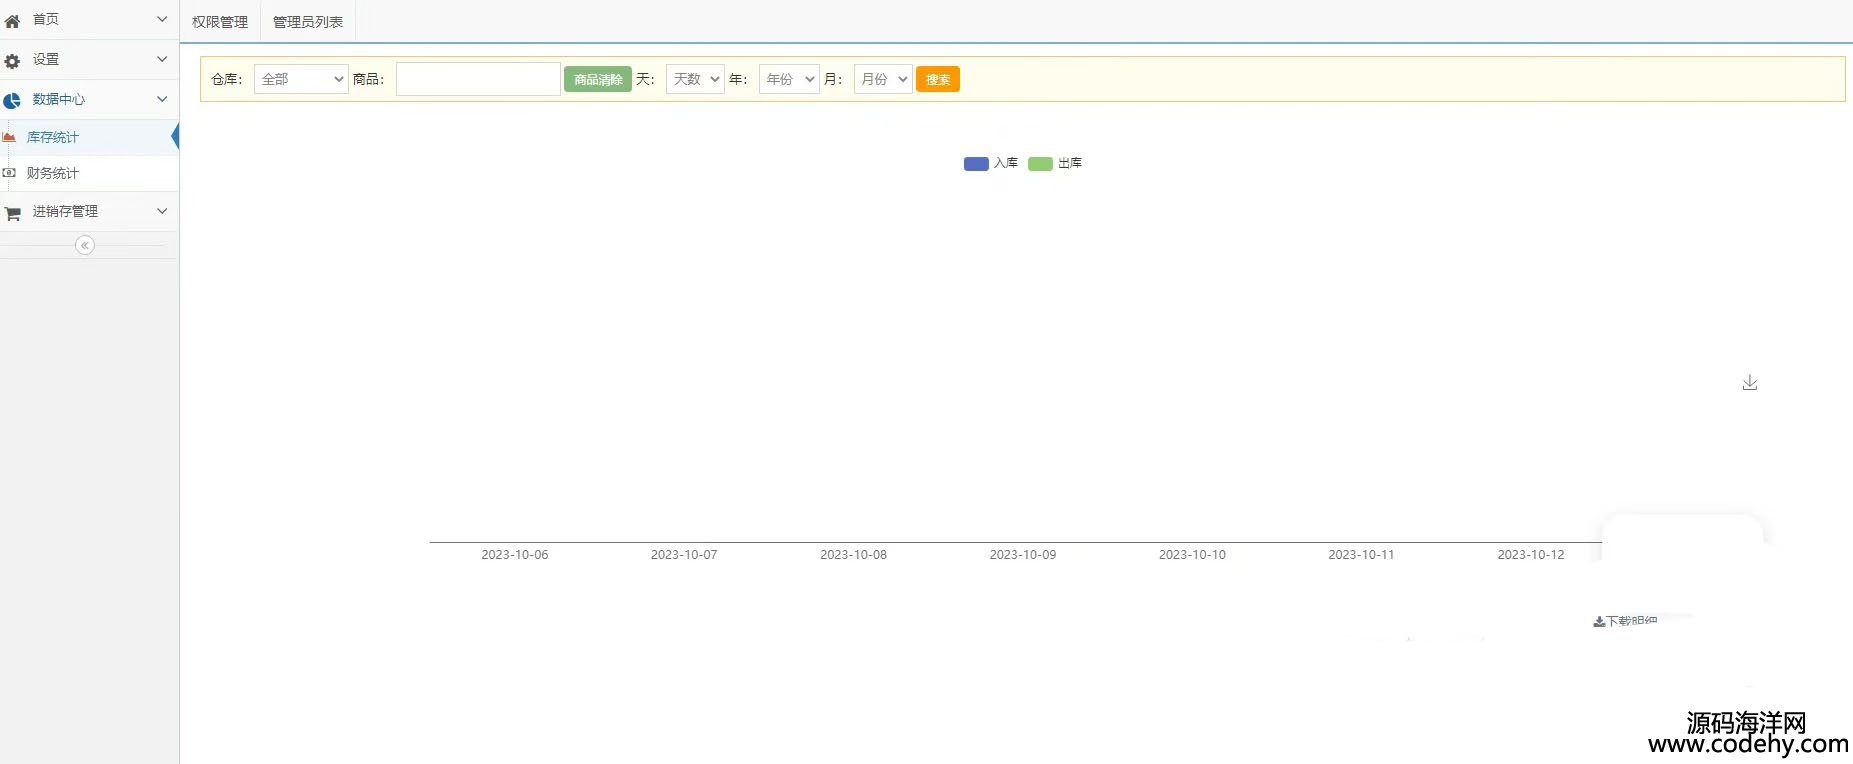The width and height of the screenshot is (1853, 764).
Task: Click the 2023-10-09 axis label
Action: coord(1023,555)
